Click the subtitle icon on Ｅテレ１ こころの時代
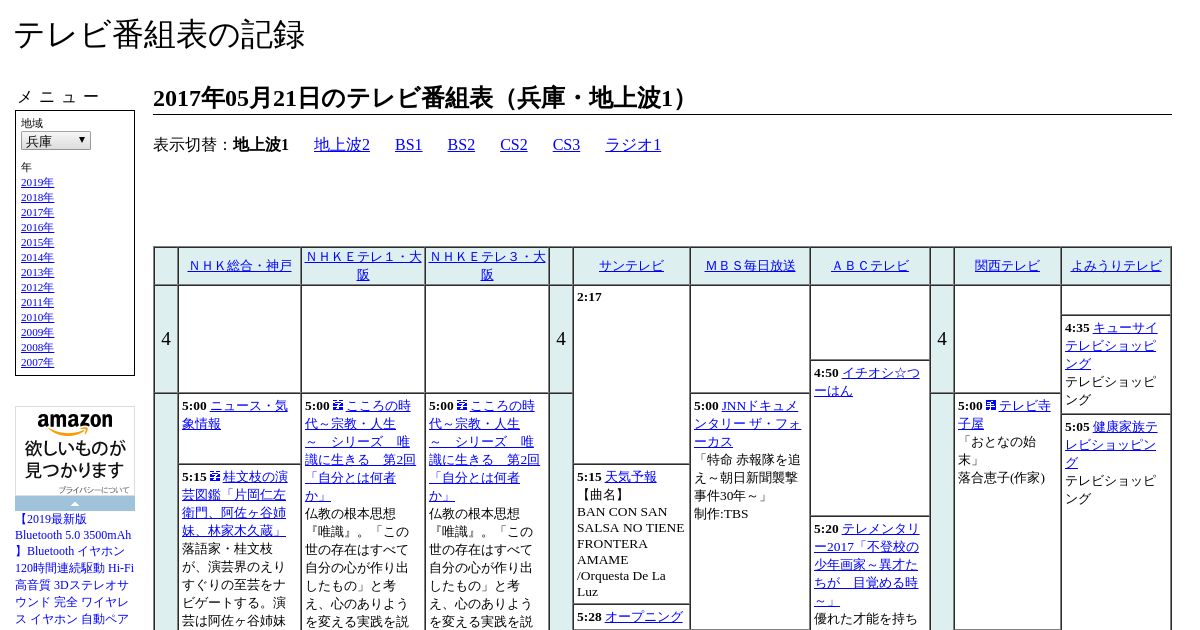The image size is (1200, 630). coord(338,406)
